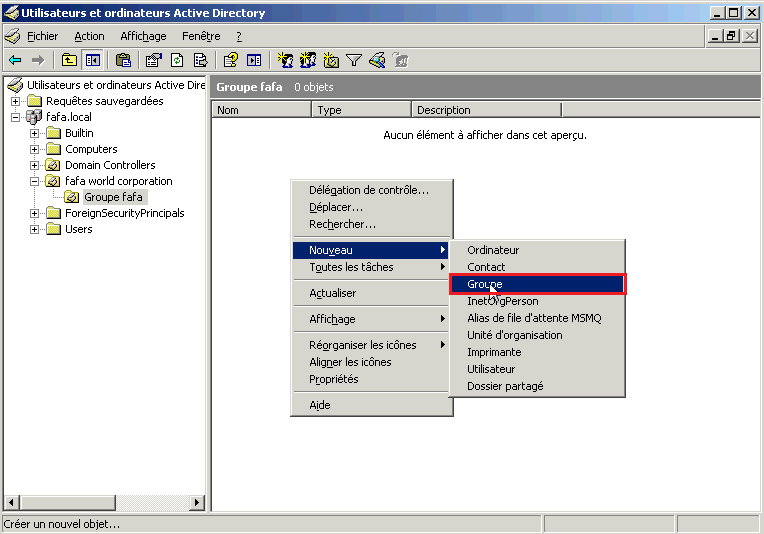Choose Groupe in the Nouveau submenu
The image size is (764, 534).
click(x=537, y=284)
